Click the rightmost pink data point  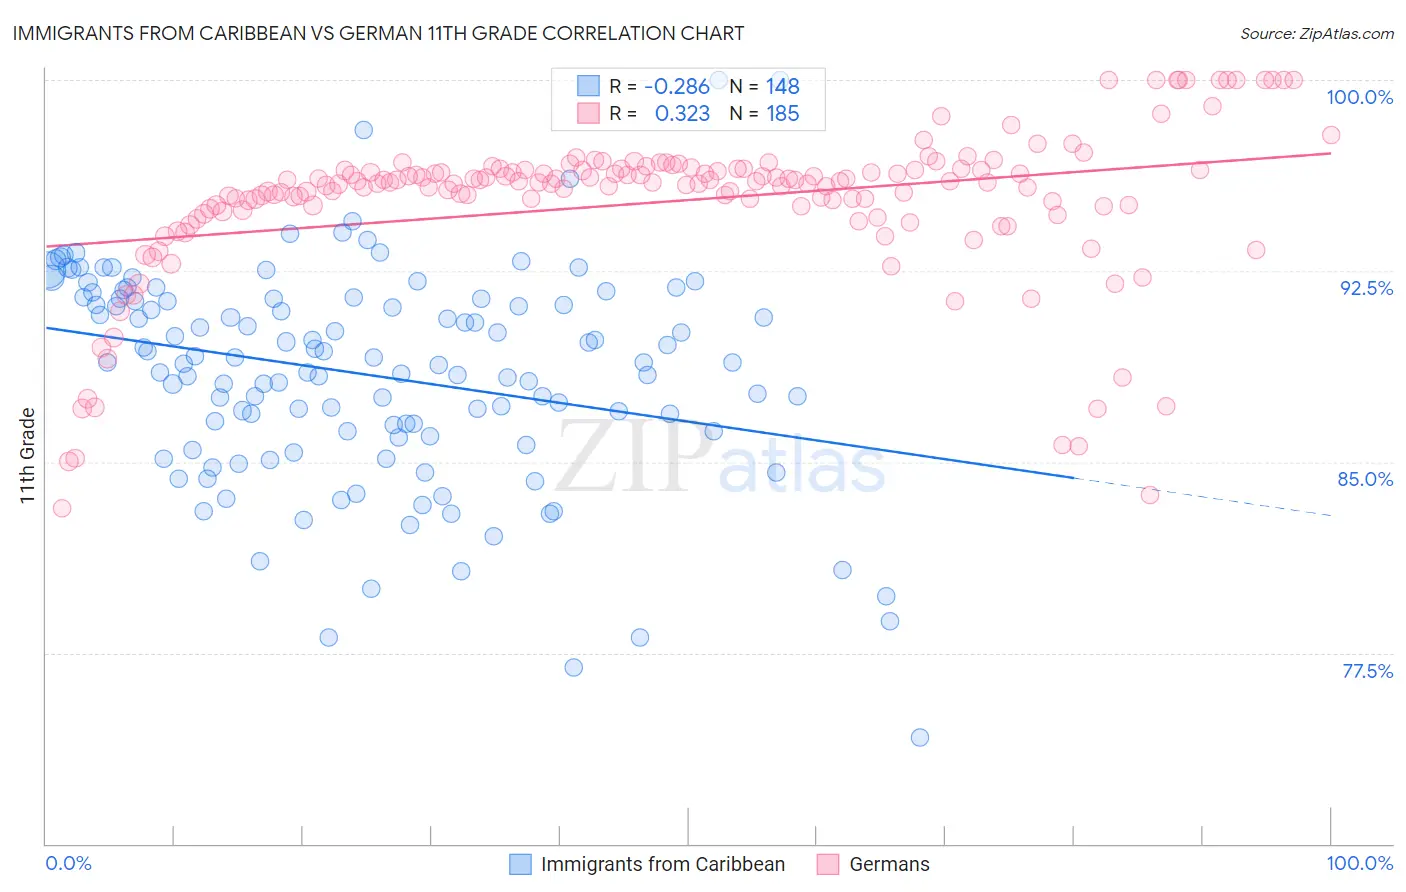point(1331,135)
